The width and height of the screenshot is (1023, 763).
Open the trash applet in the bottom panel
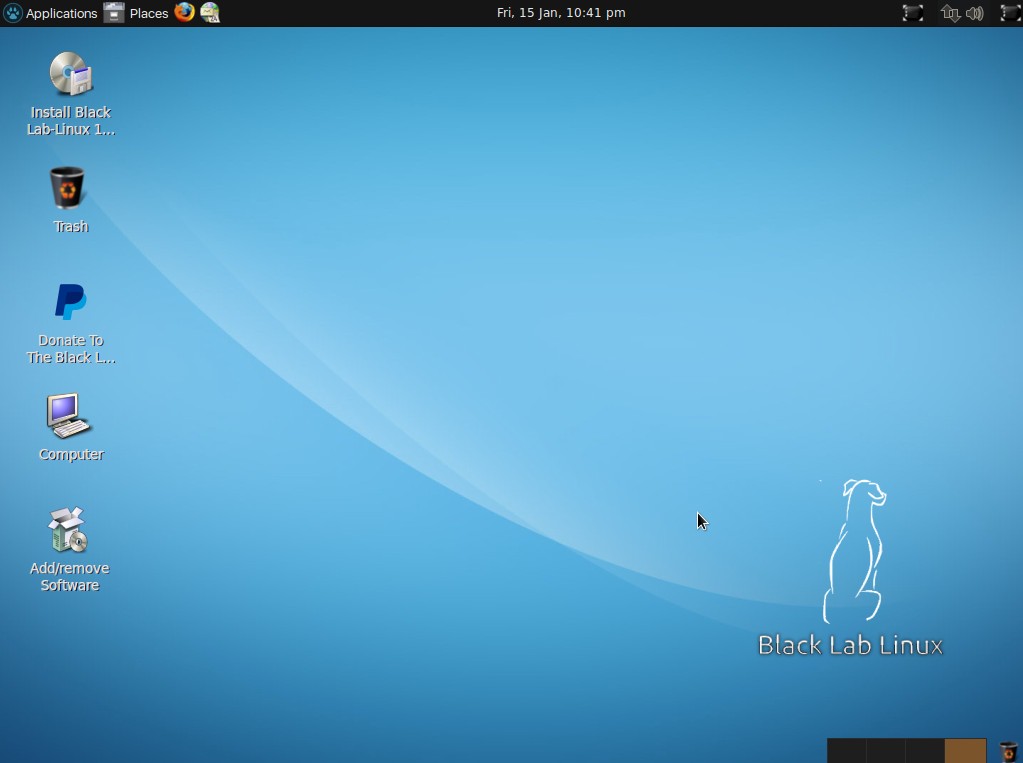pyautogui.click(x=1009, y=751)
